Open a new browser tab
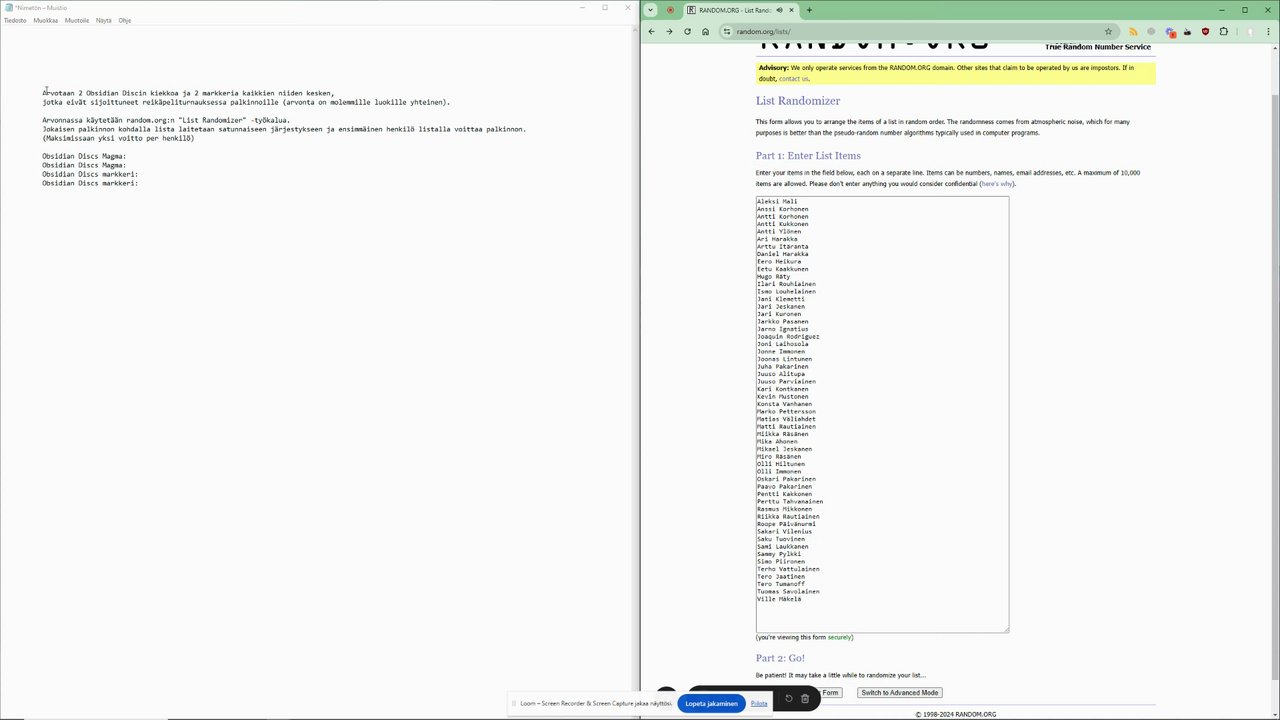 (809, 10)
